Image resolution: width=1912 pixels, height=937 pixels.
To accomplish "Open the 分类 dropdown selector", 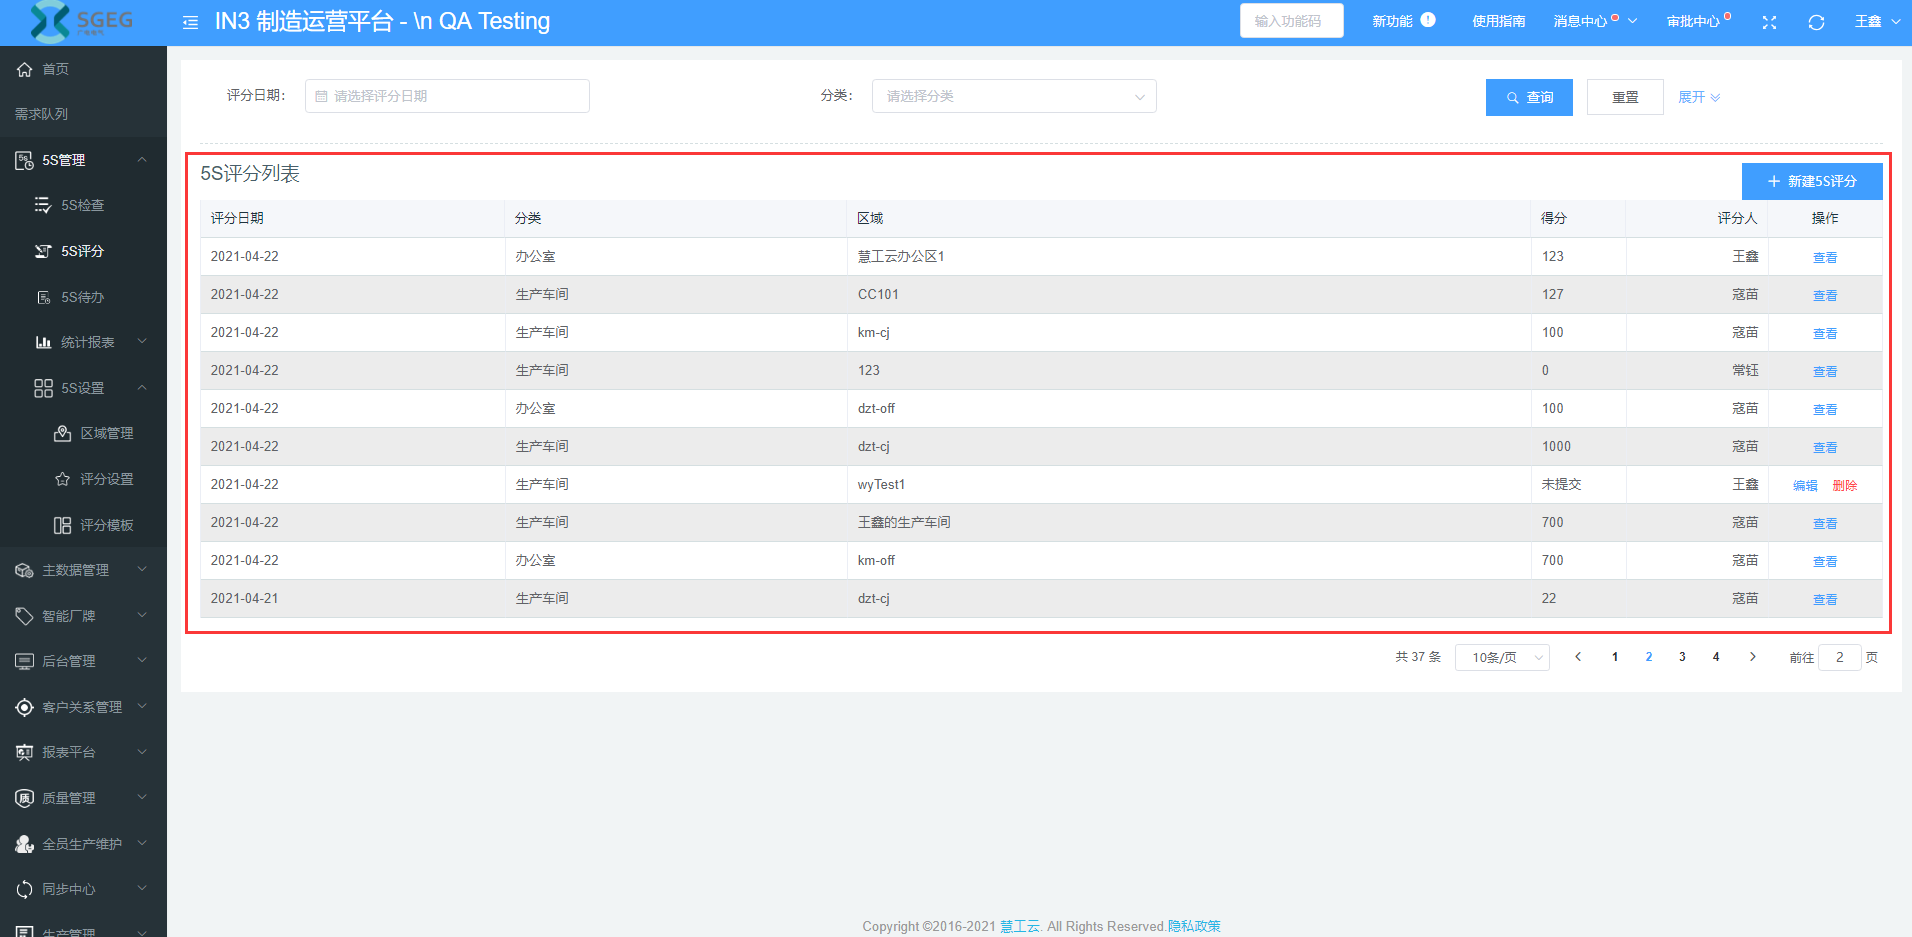I will click(x=1013, y=96).
